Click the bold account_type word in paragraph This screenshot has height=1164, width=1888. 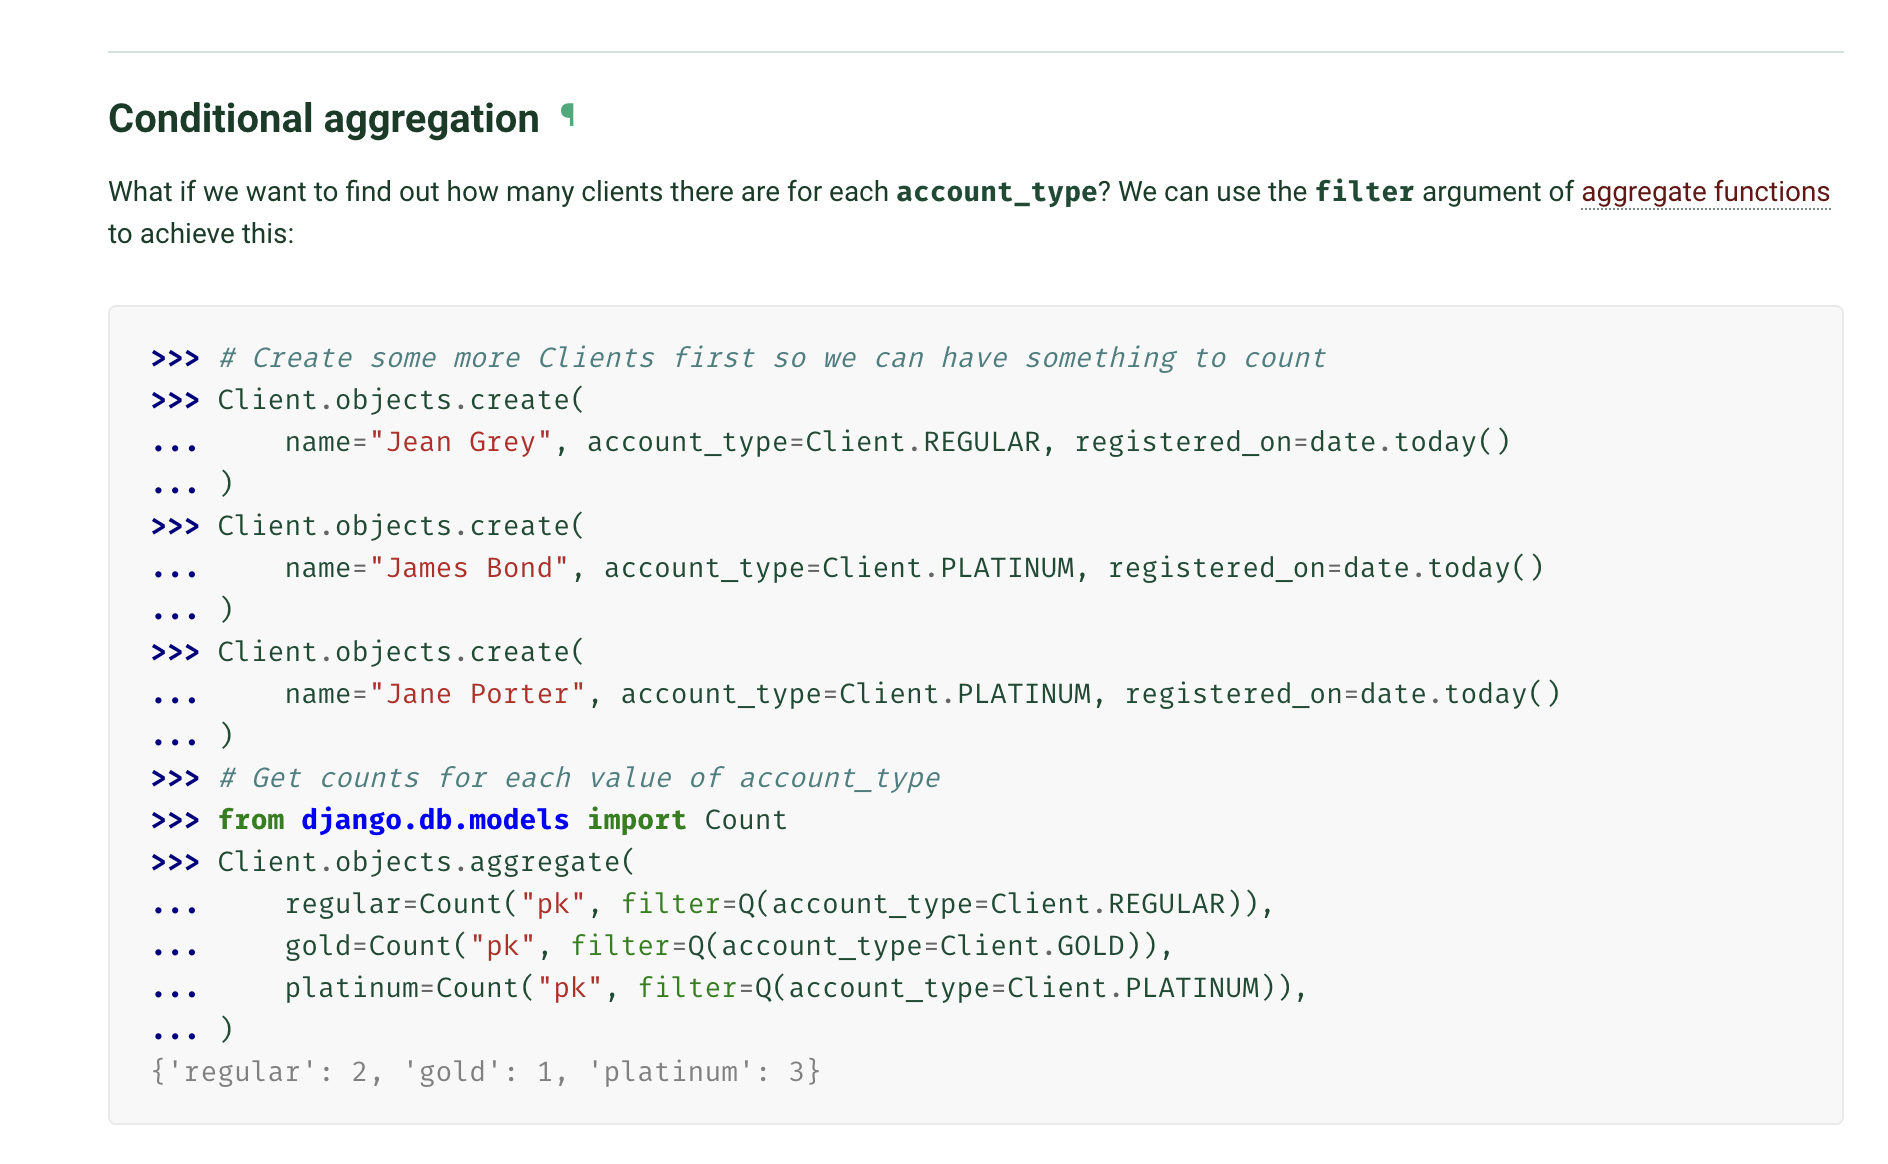click(996, 192)
